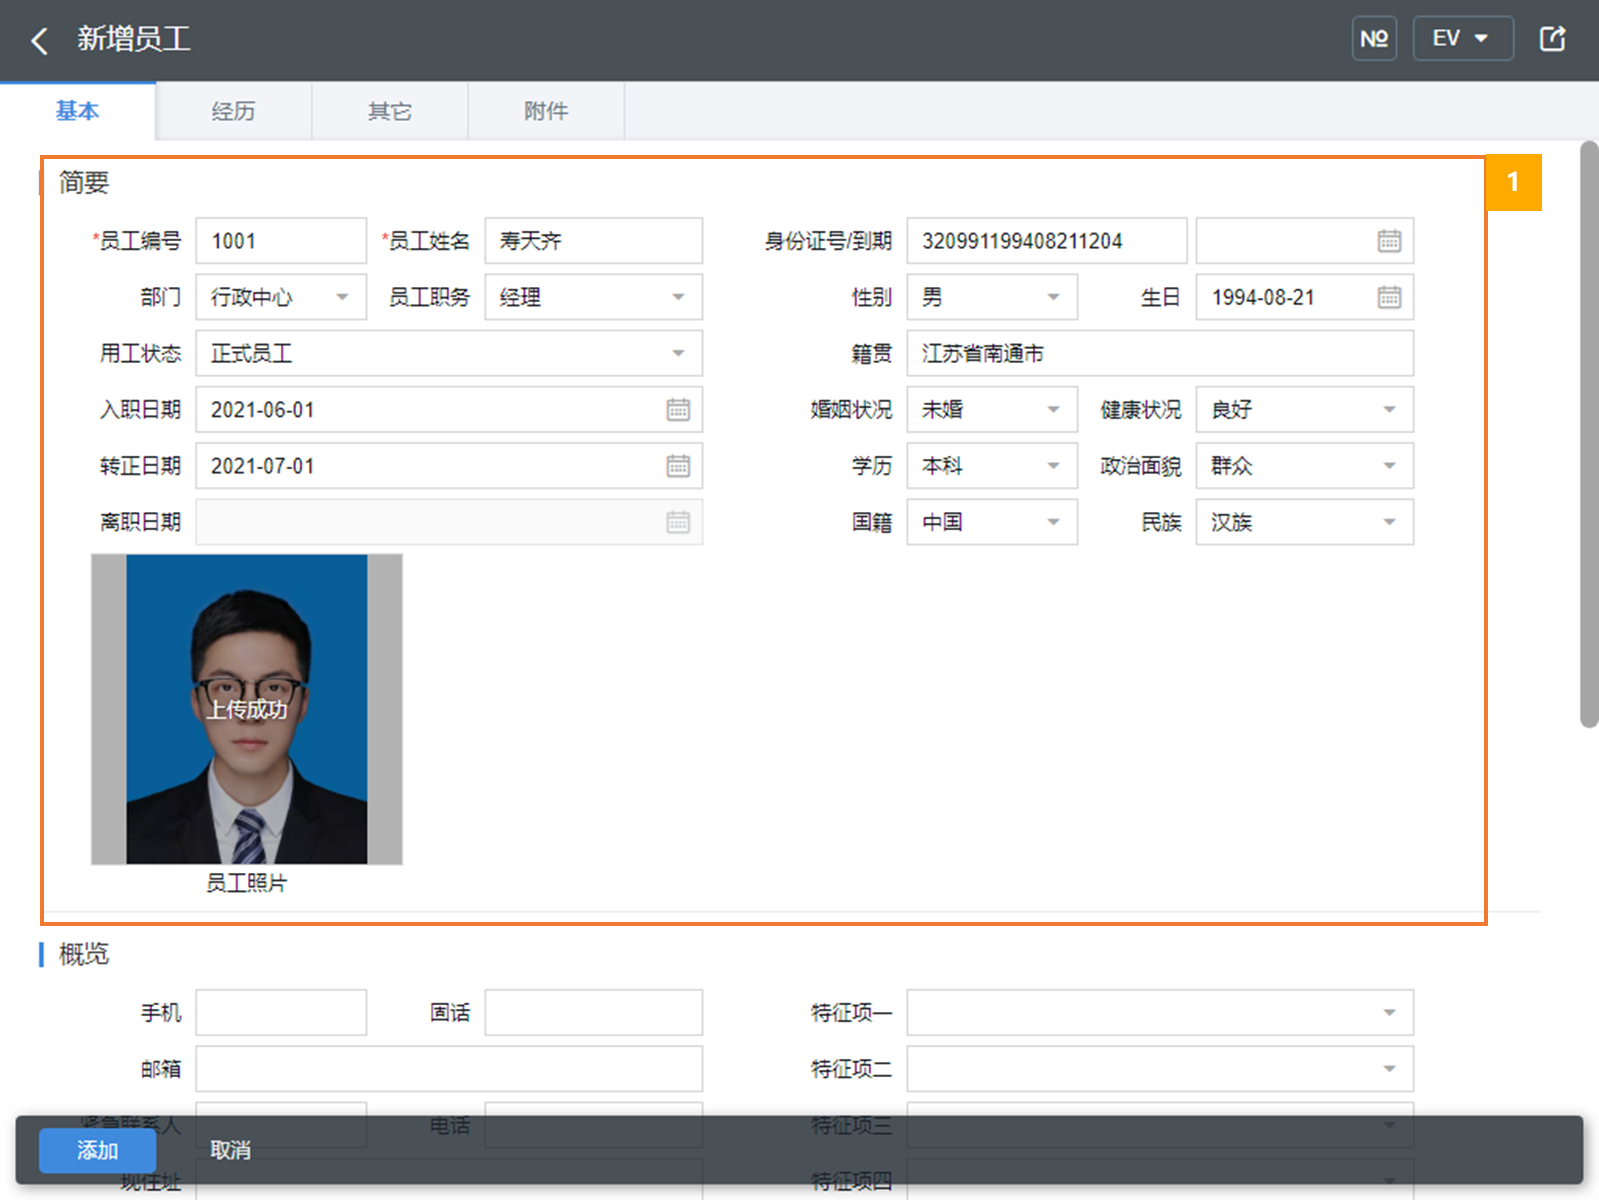The height and width of the screenshot is (1200, 1599).
Task: Switch to the 附件 tab
Action: click(x=546, y=111)
